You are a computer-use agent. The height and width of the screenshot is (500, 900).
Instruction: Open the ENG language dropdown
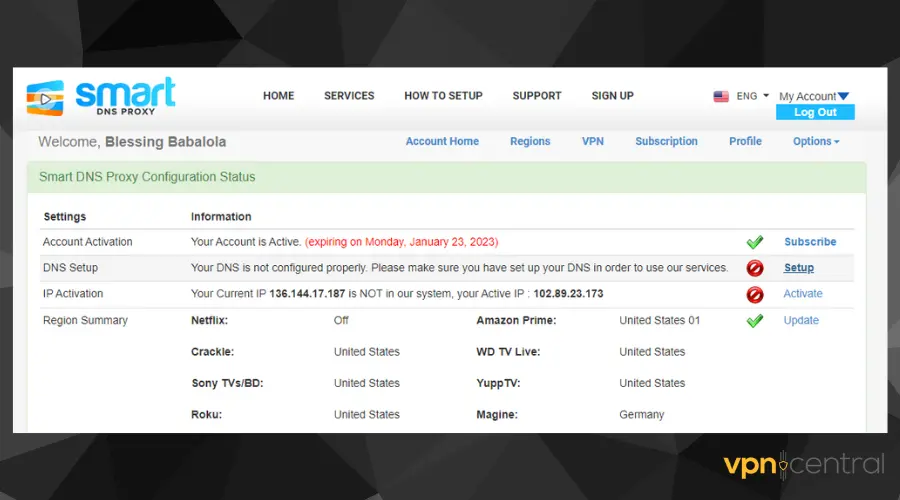tap(752, 96)
